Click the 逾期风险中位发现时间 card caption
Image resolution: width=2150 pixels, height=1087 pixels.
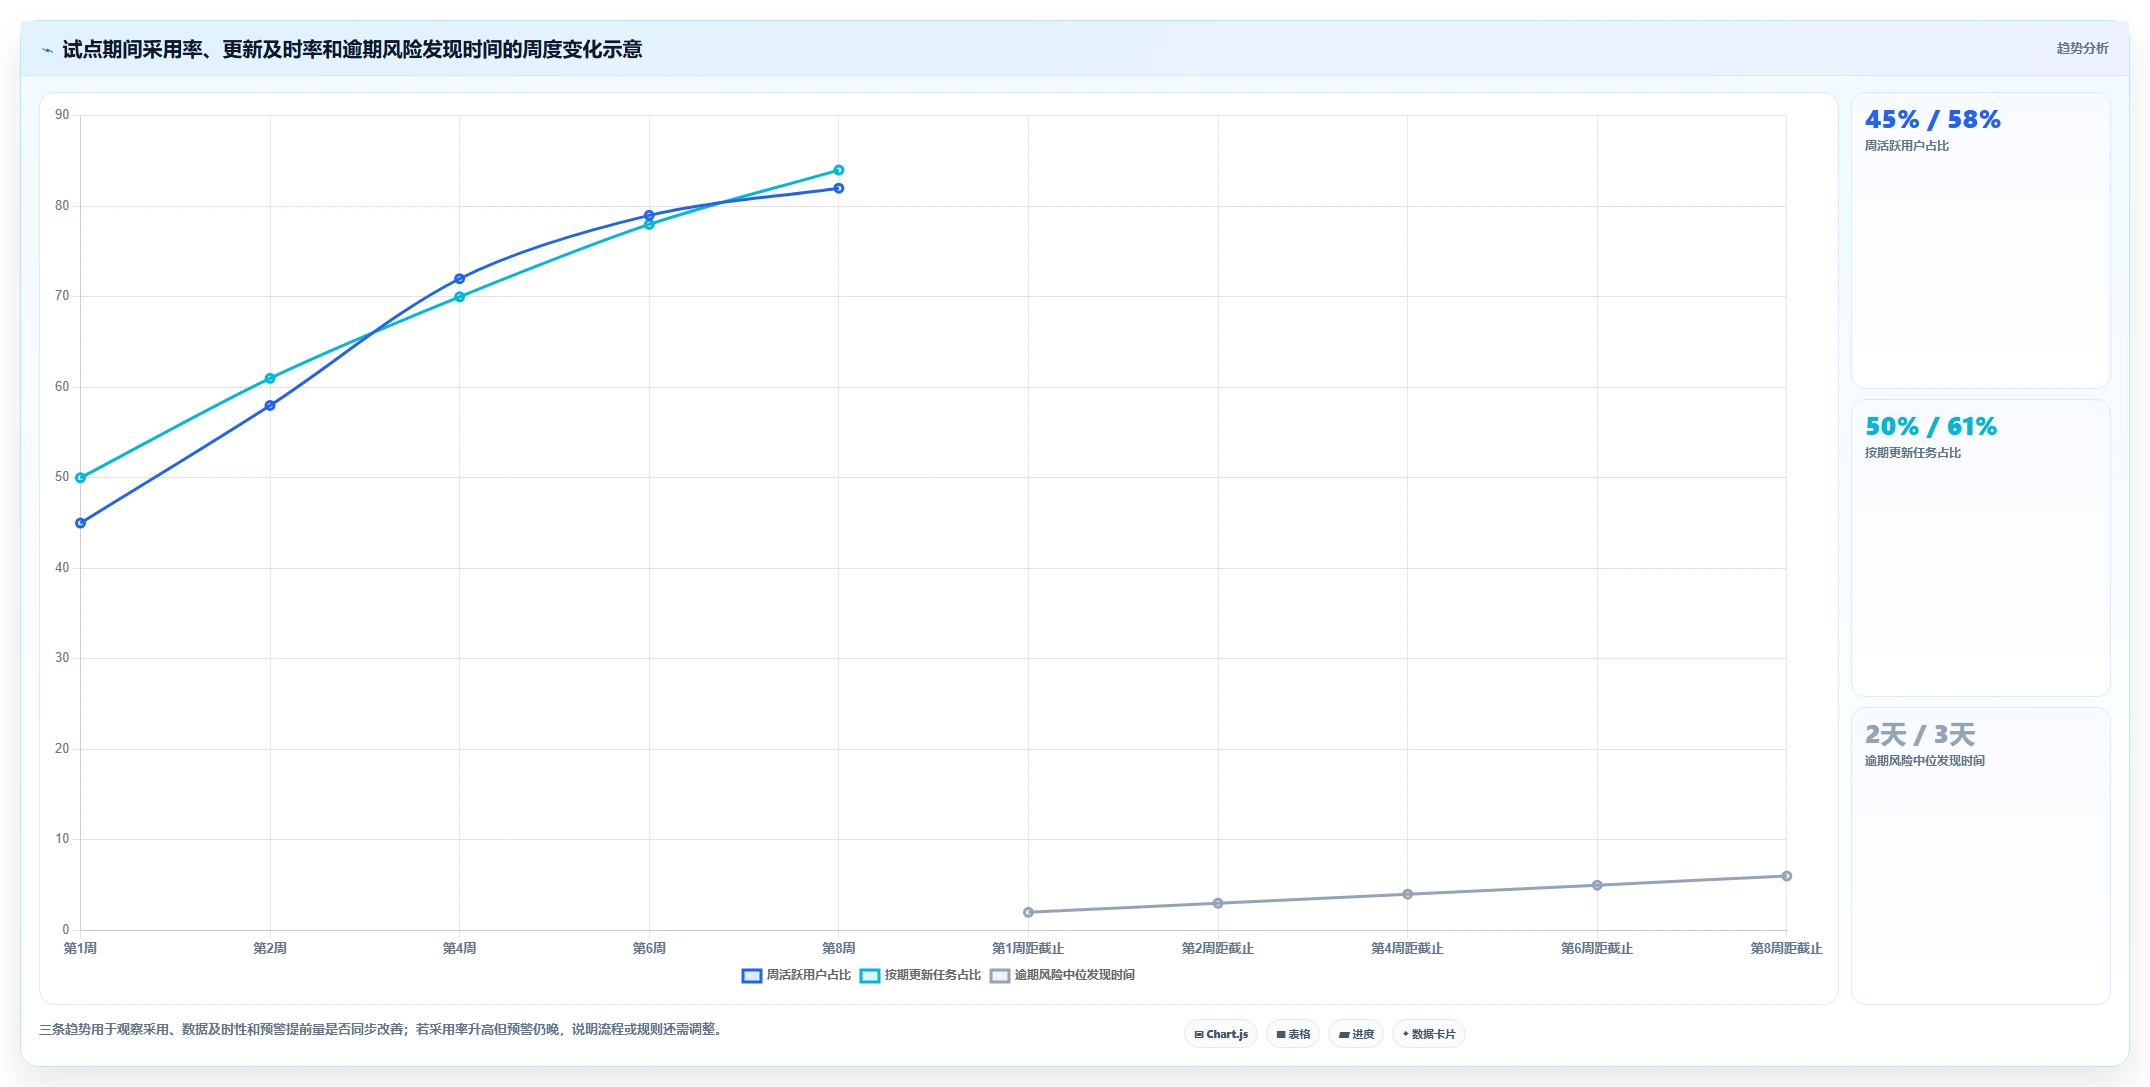coord(1924,761)
